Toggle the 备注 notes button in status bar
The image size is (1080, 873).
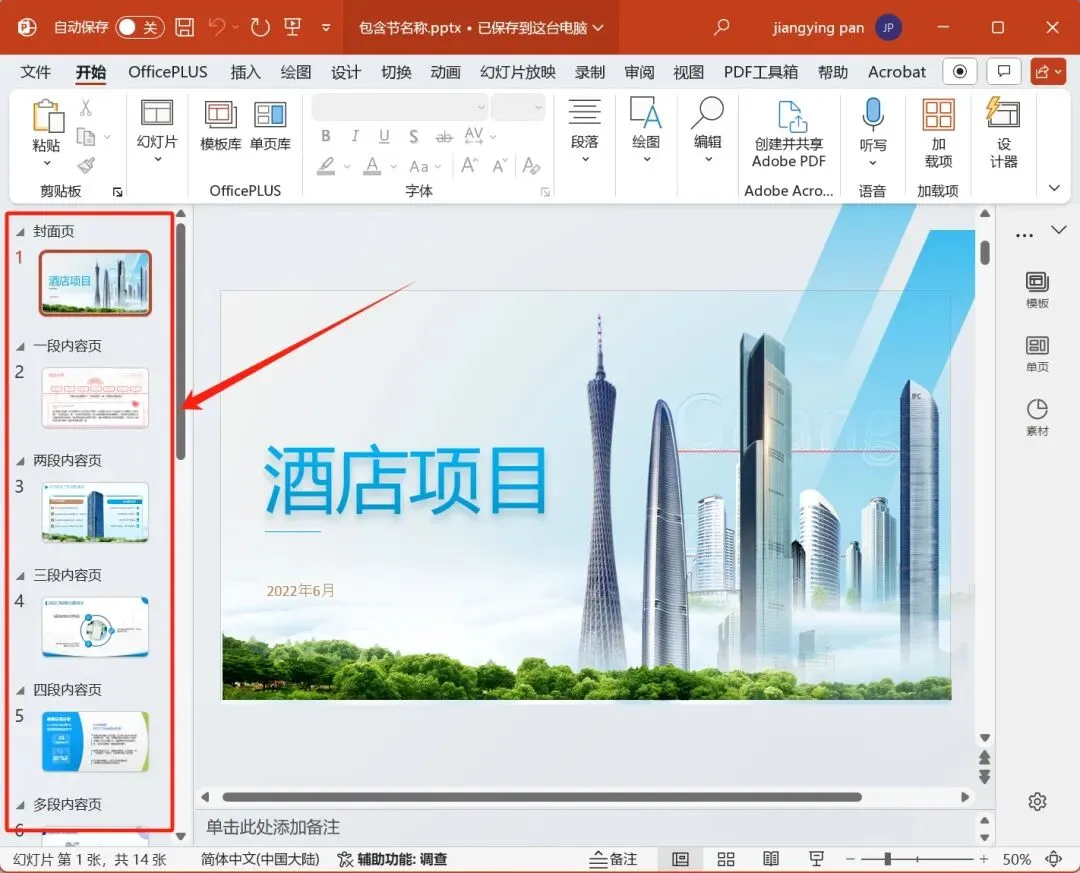tap(613, 859)
